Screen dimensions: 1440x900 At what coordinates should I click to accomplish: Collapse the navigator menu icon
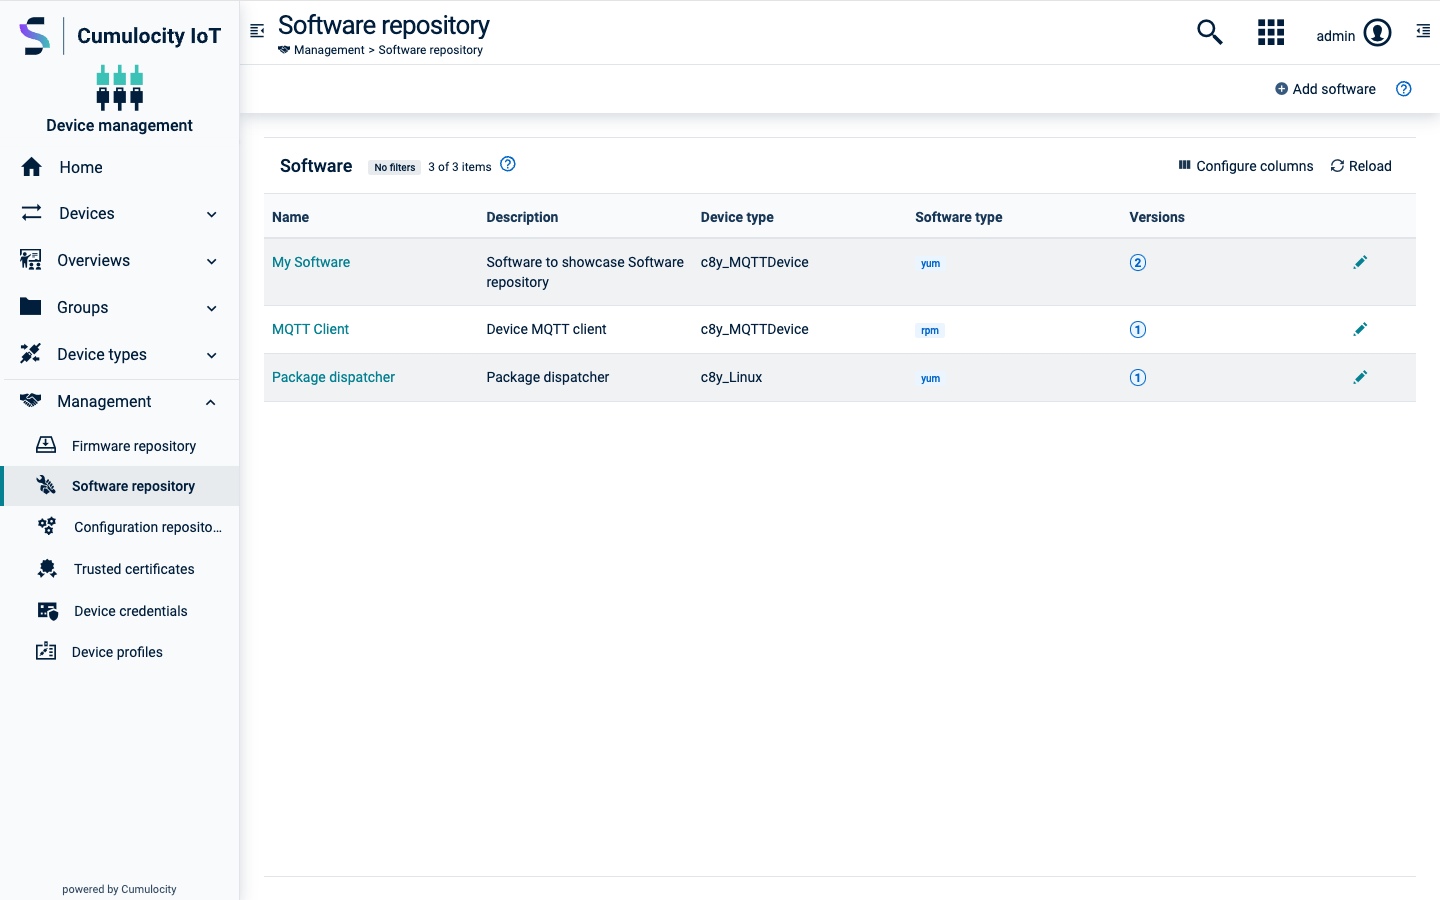coord(257,31)
